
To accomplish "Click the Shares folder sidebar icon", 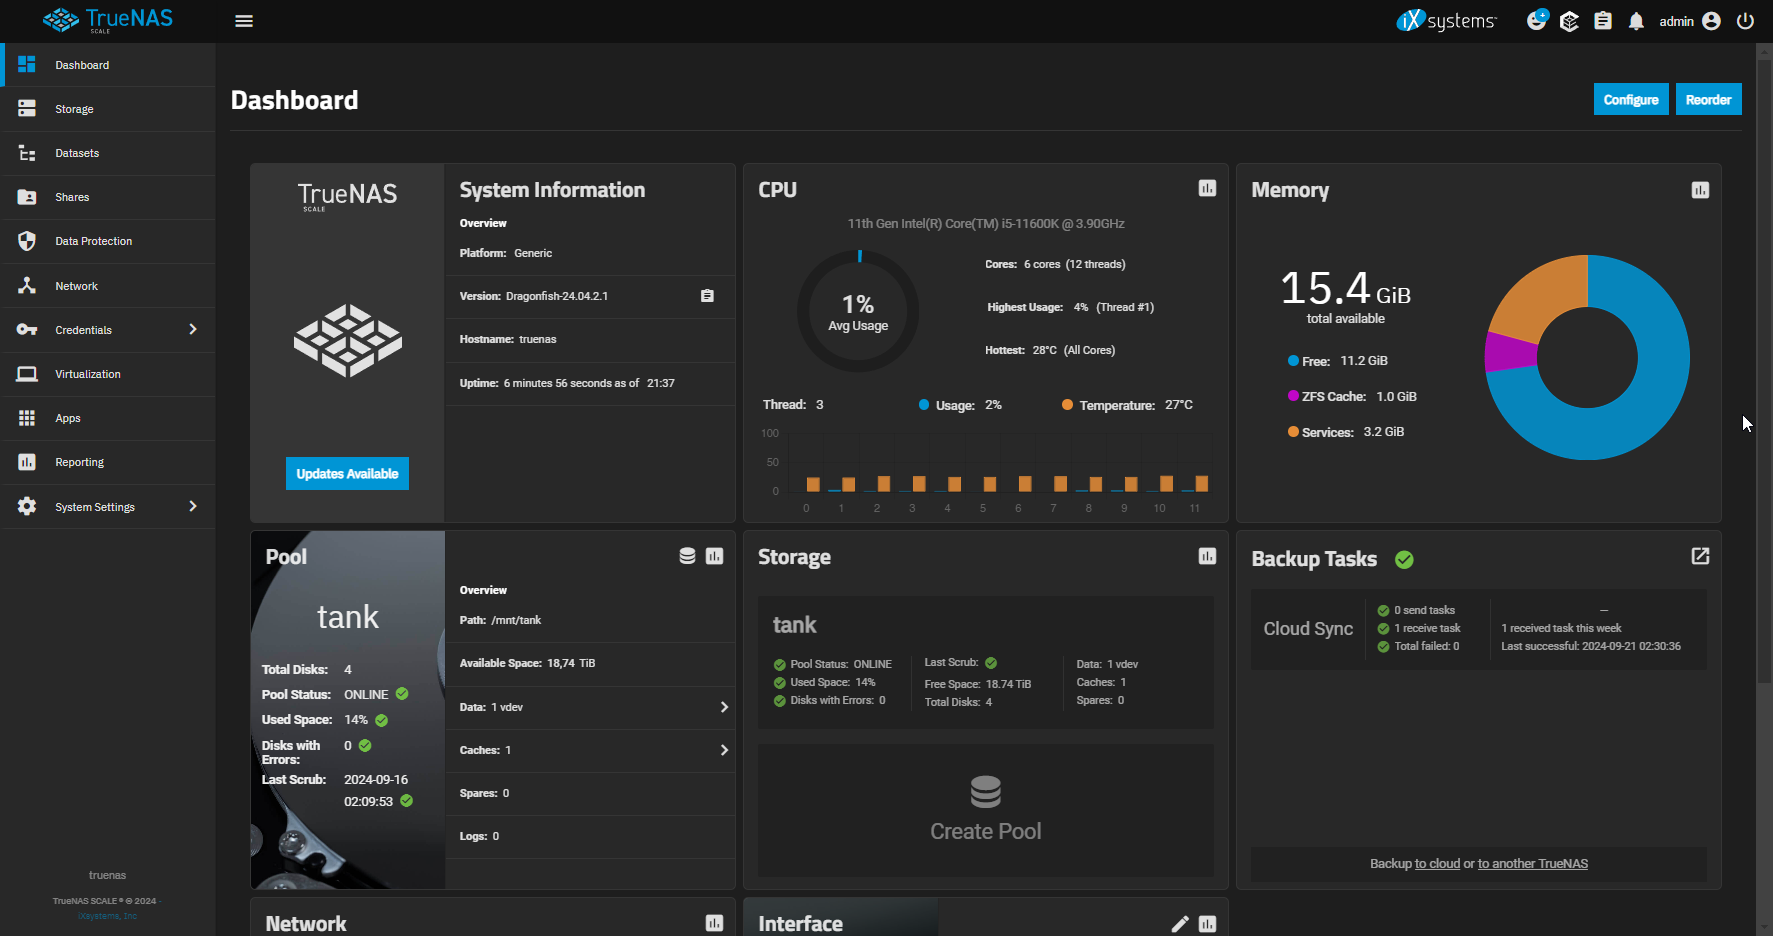I will pos(27,197).
